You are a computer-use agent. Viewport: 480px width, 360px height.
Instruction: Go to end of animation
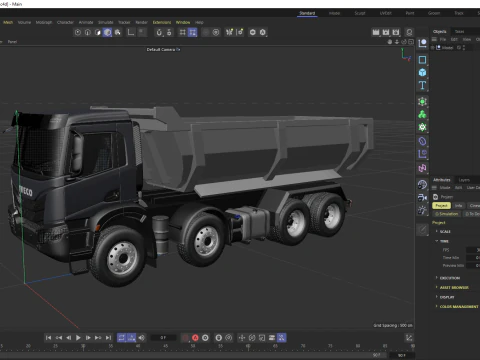click(x=108, y=338)
